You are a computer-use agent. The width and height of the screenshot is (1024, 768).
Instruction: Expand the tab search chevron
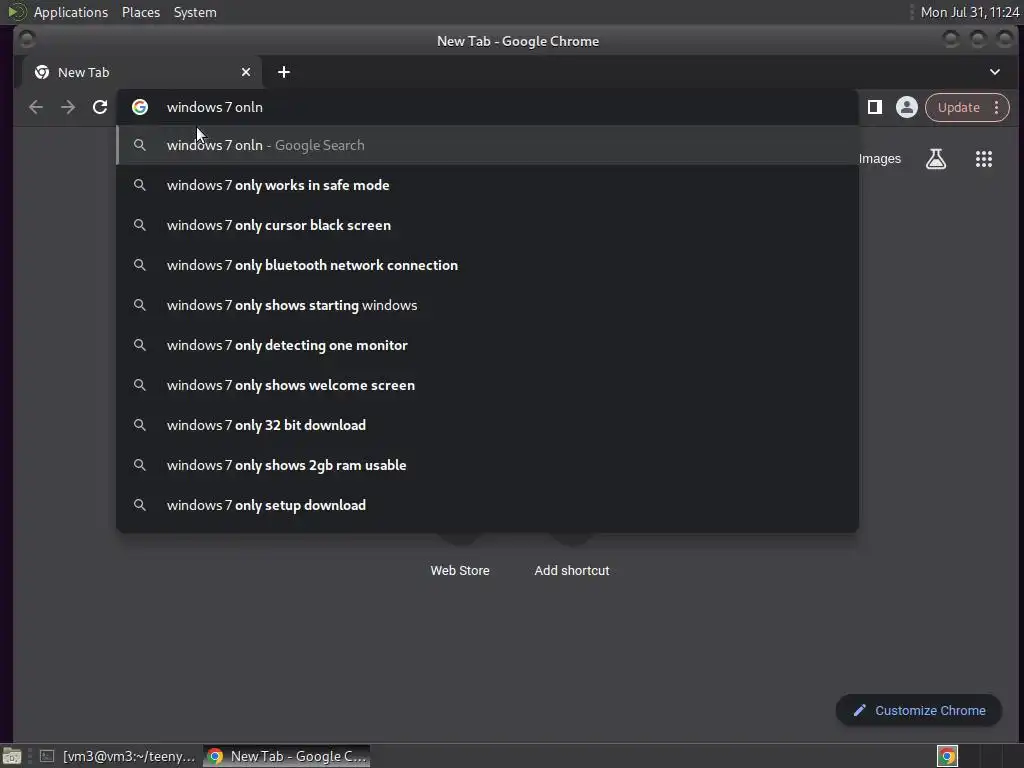coord(995,72)
